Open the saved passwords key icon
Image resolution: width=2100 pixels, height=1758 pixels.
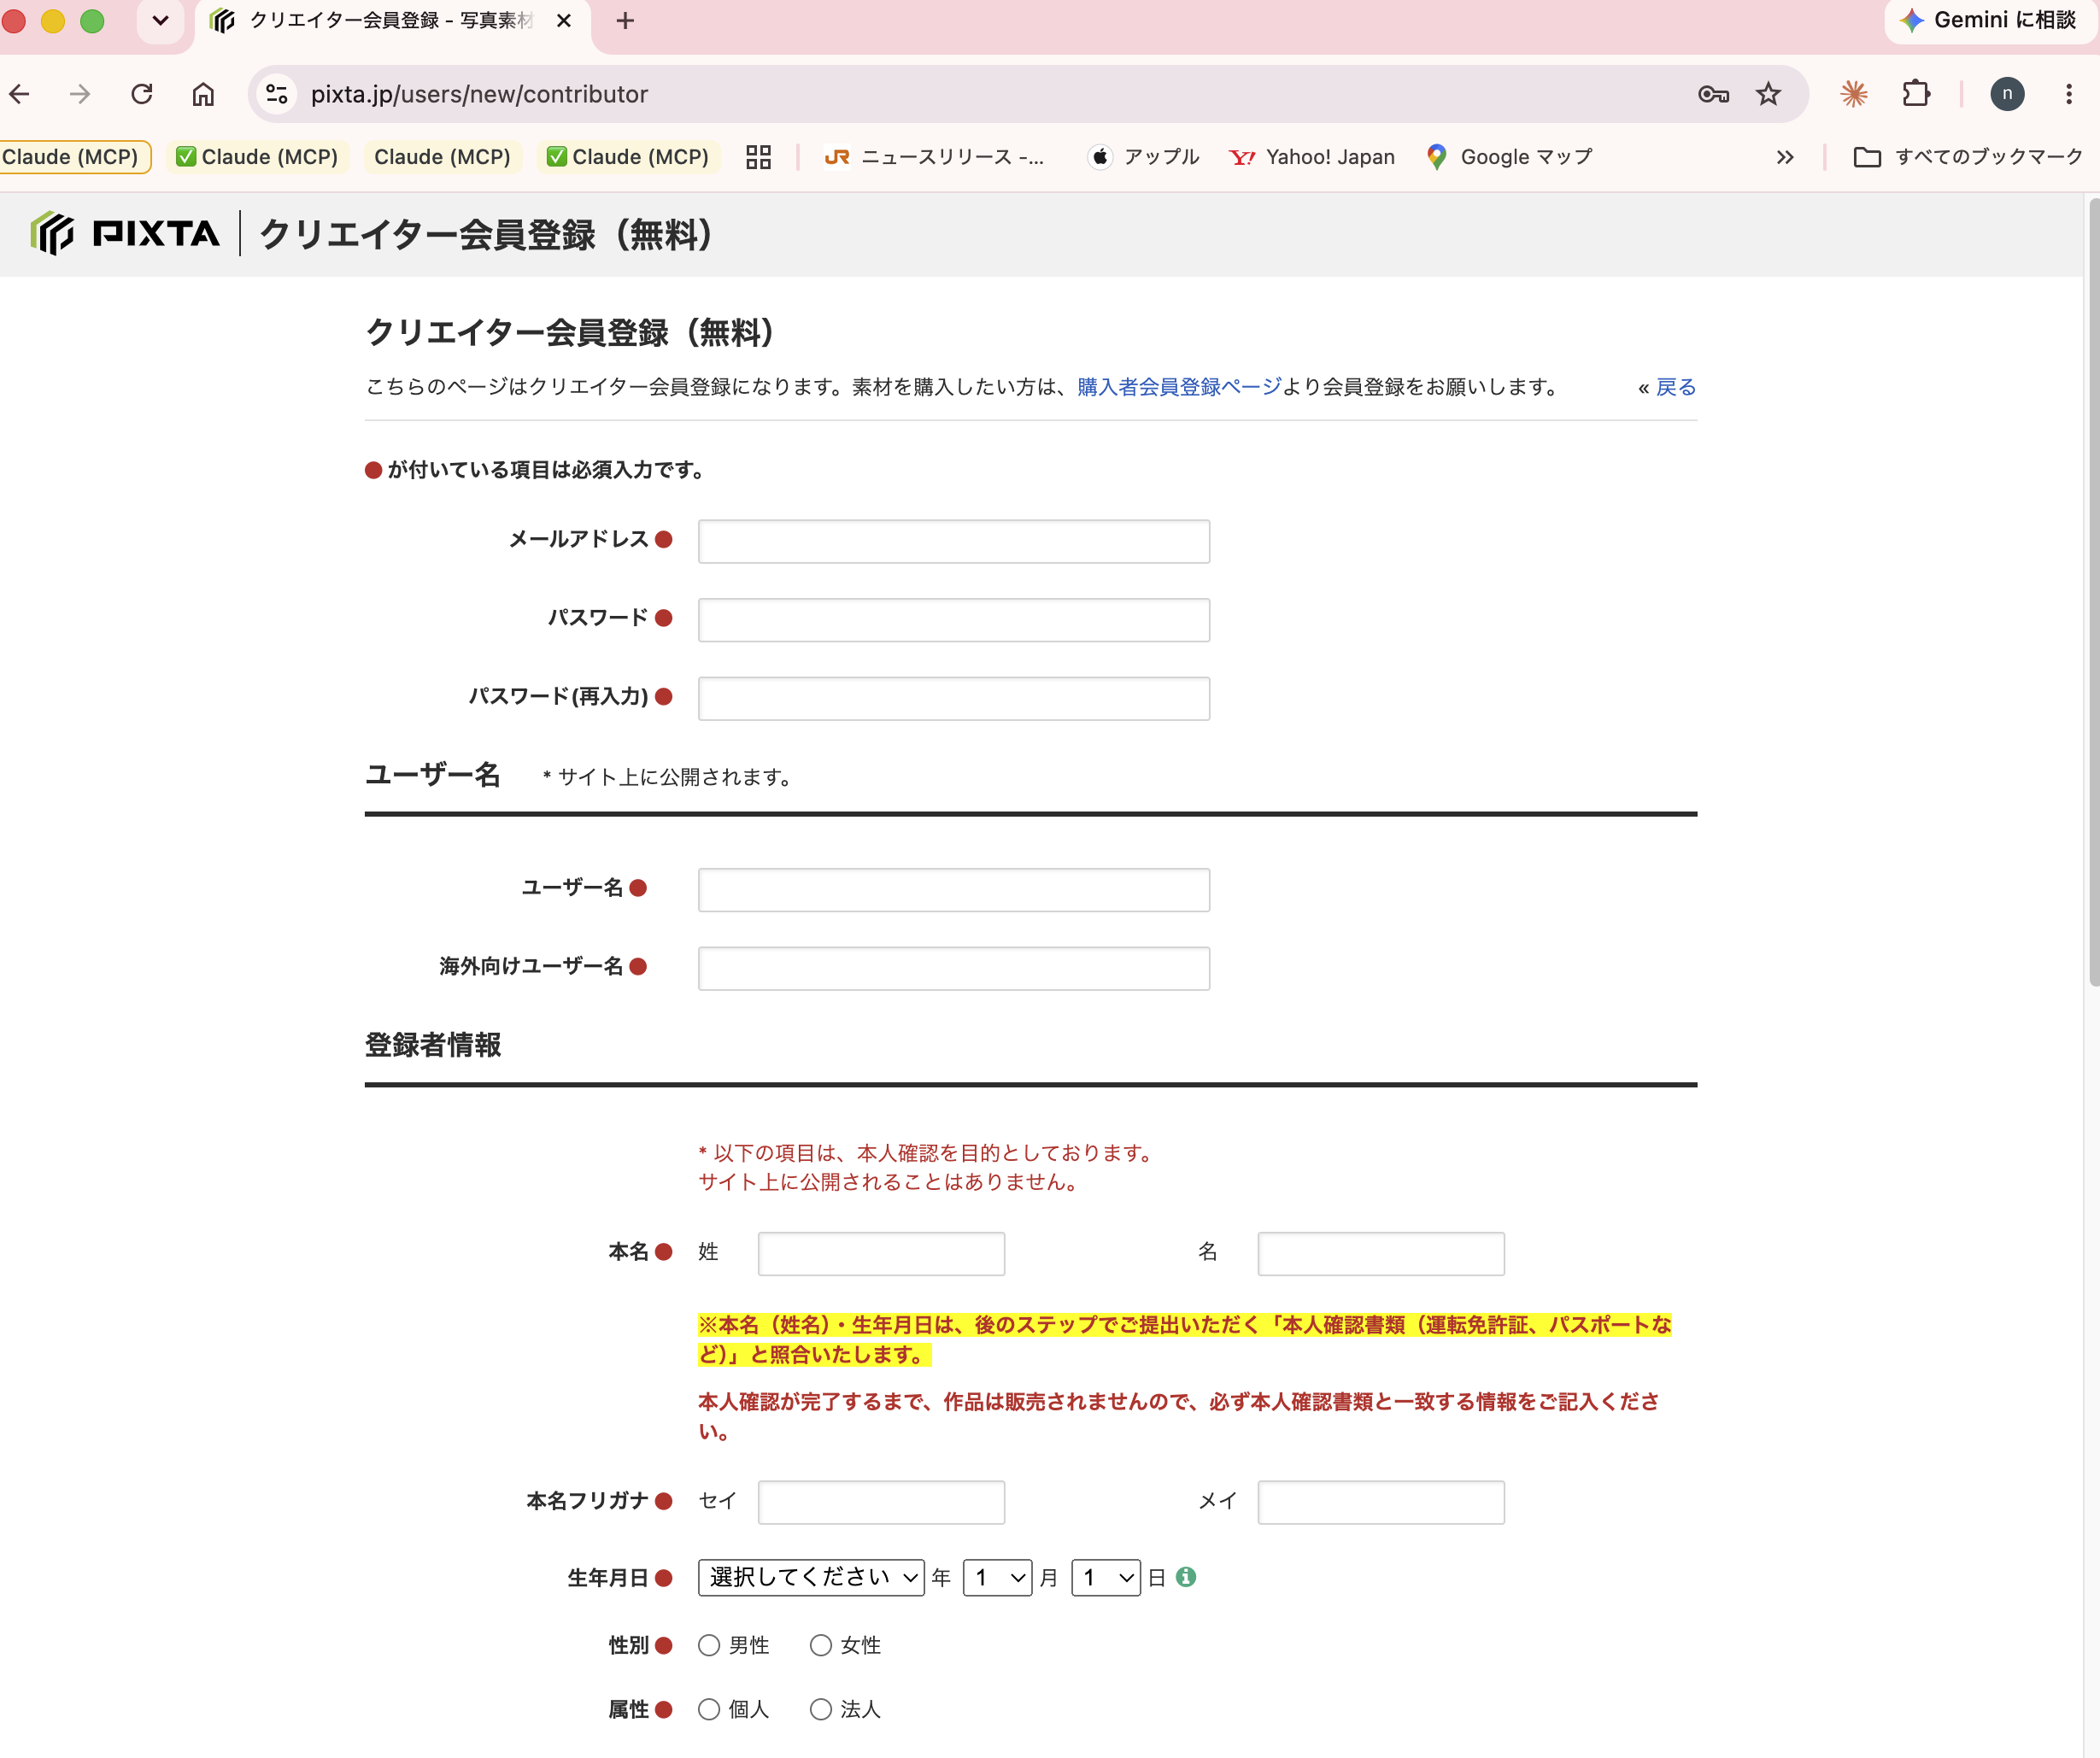click(x=1713, y=94)
